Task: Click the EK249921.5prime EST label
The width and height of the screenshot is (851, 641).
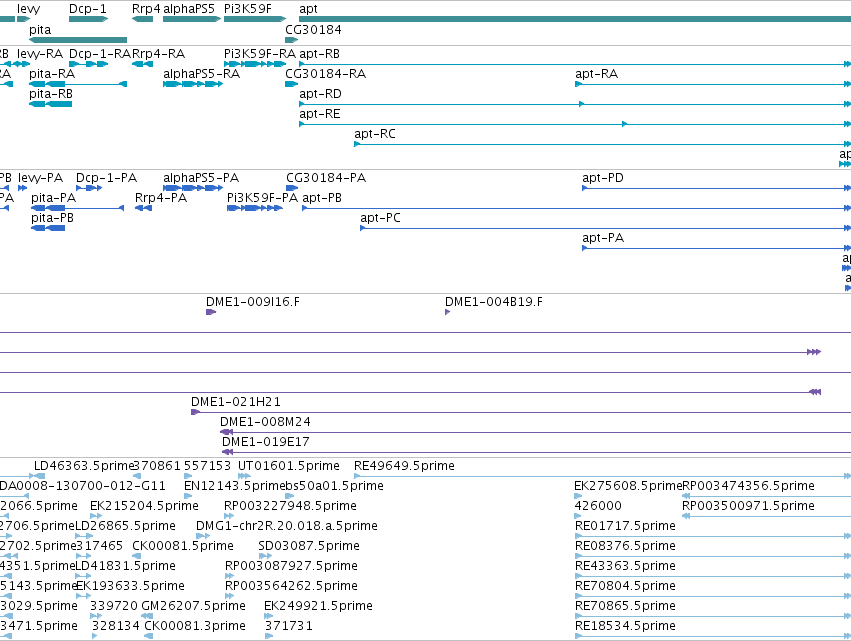Action: tap(319, 606)
